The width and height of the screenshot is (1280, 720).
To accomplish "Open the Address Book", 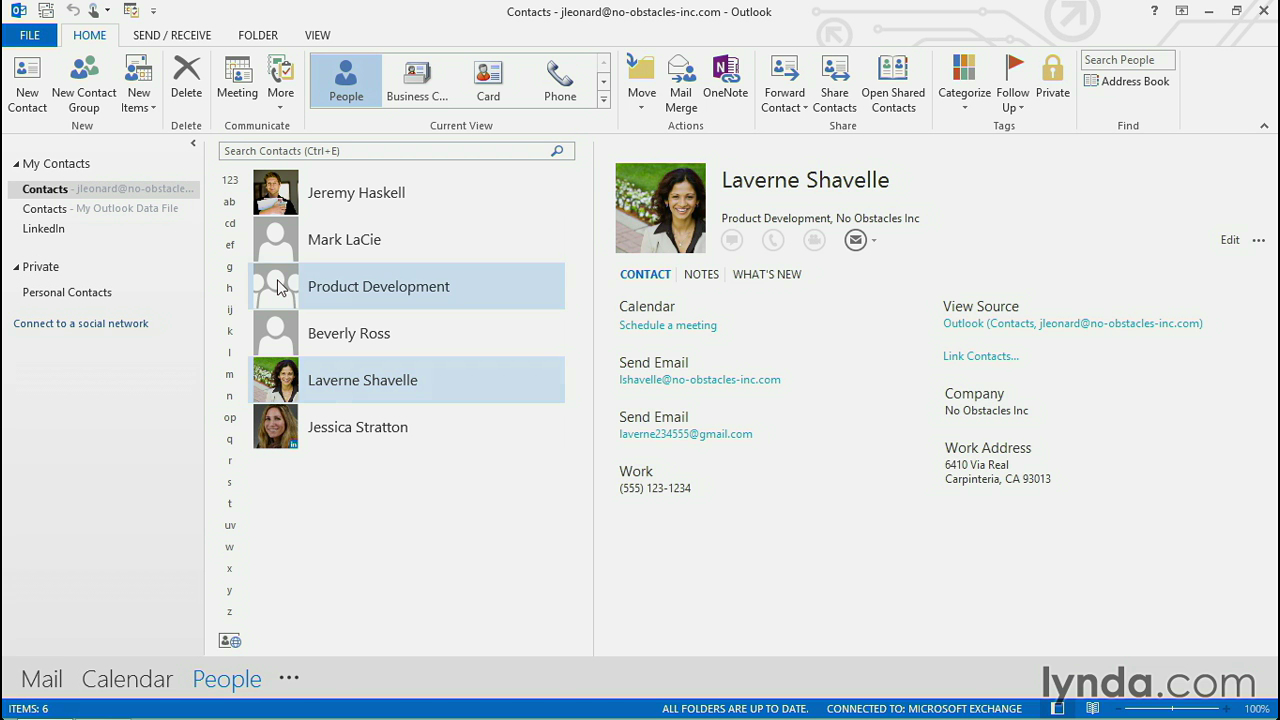I will (x=1126, y=82).
